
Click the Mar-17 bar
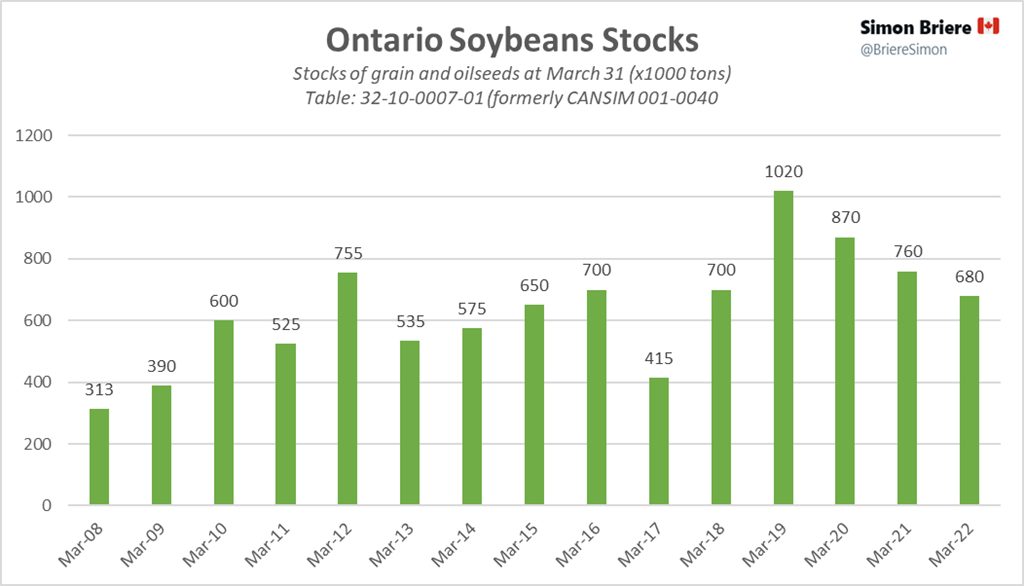tap(658, 441)
